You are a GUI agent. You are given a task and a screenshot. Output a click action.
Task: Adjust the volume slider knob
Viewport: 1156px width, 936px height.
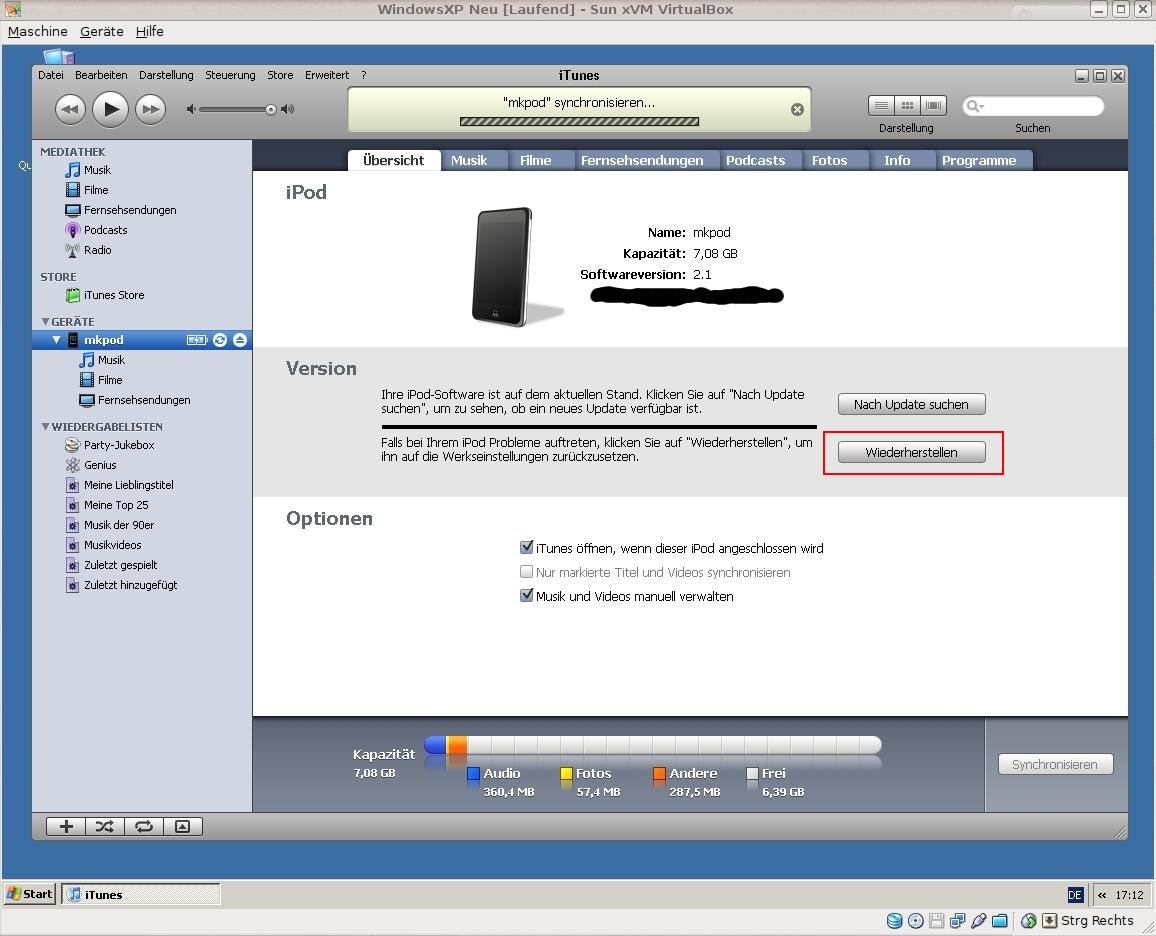[x=271, y=110]
